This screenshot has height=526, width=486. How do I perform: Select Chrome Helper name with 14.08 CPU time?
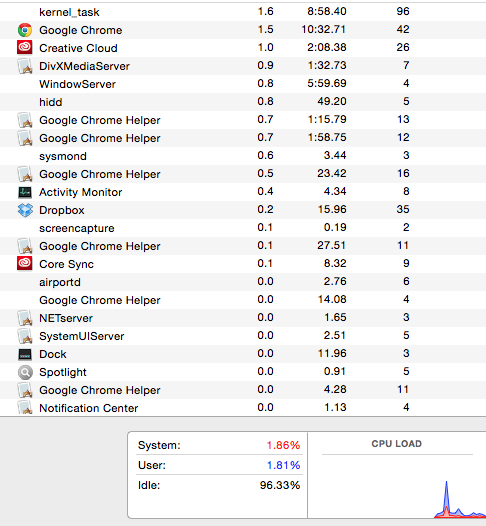(100, 300)
